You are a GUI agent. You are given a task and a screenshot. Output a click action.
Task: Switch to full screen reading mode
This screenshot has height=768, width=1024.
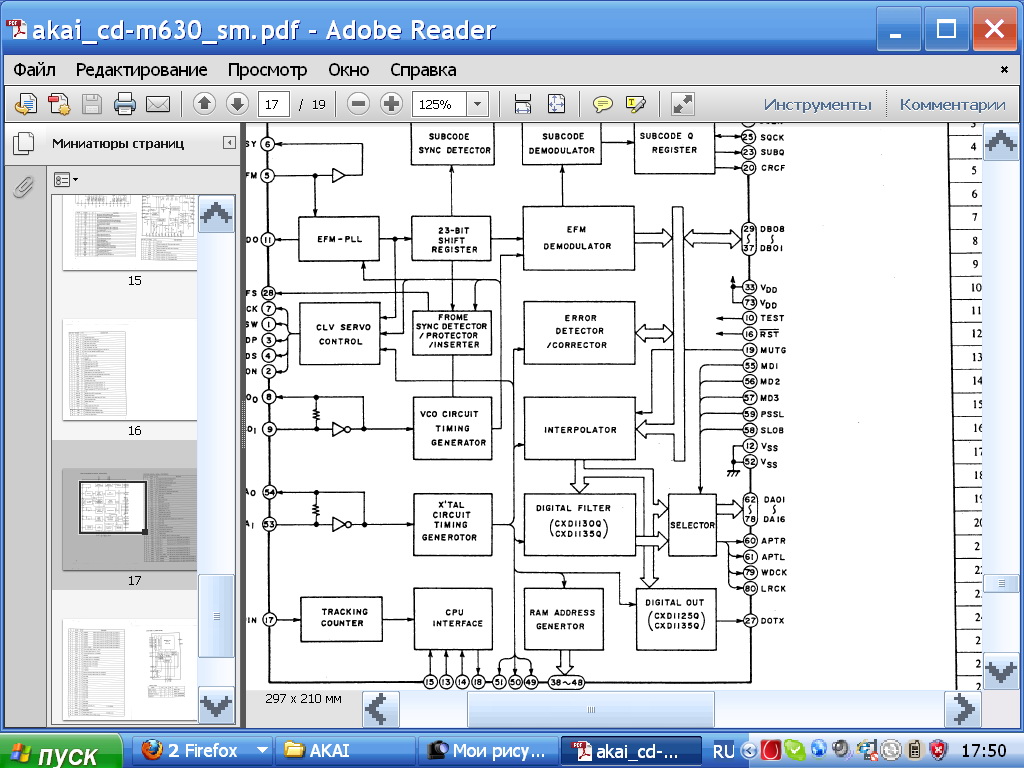pyautogui.click(x=683, y=104)
